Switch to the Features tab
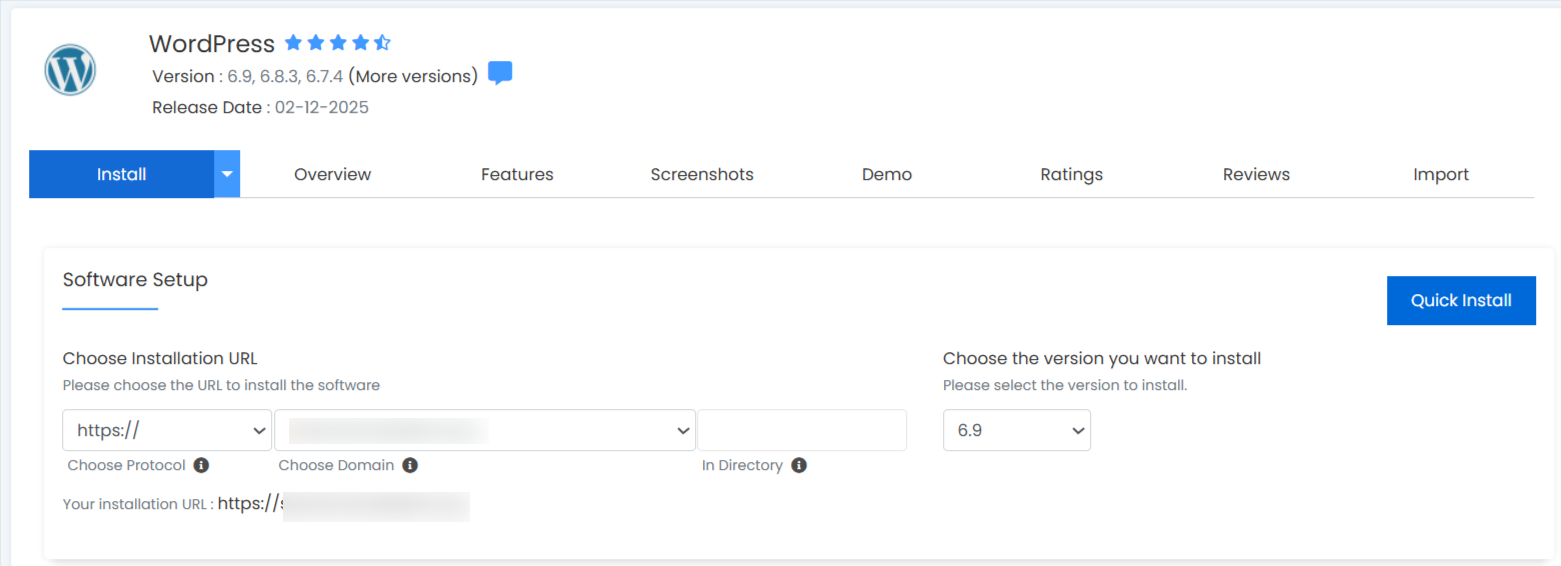Viewport: 1561px width, 566px height. click(517, 174)
